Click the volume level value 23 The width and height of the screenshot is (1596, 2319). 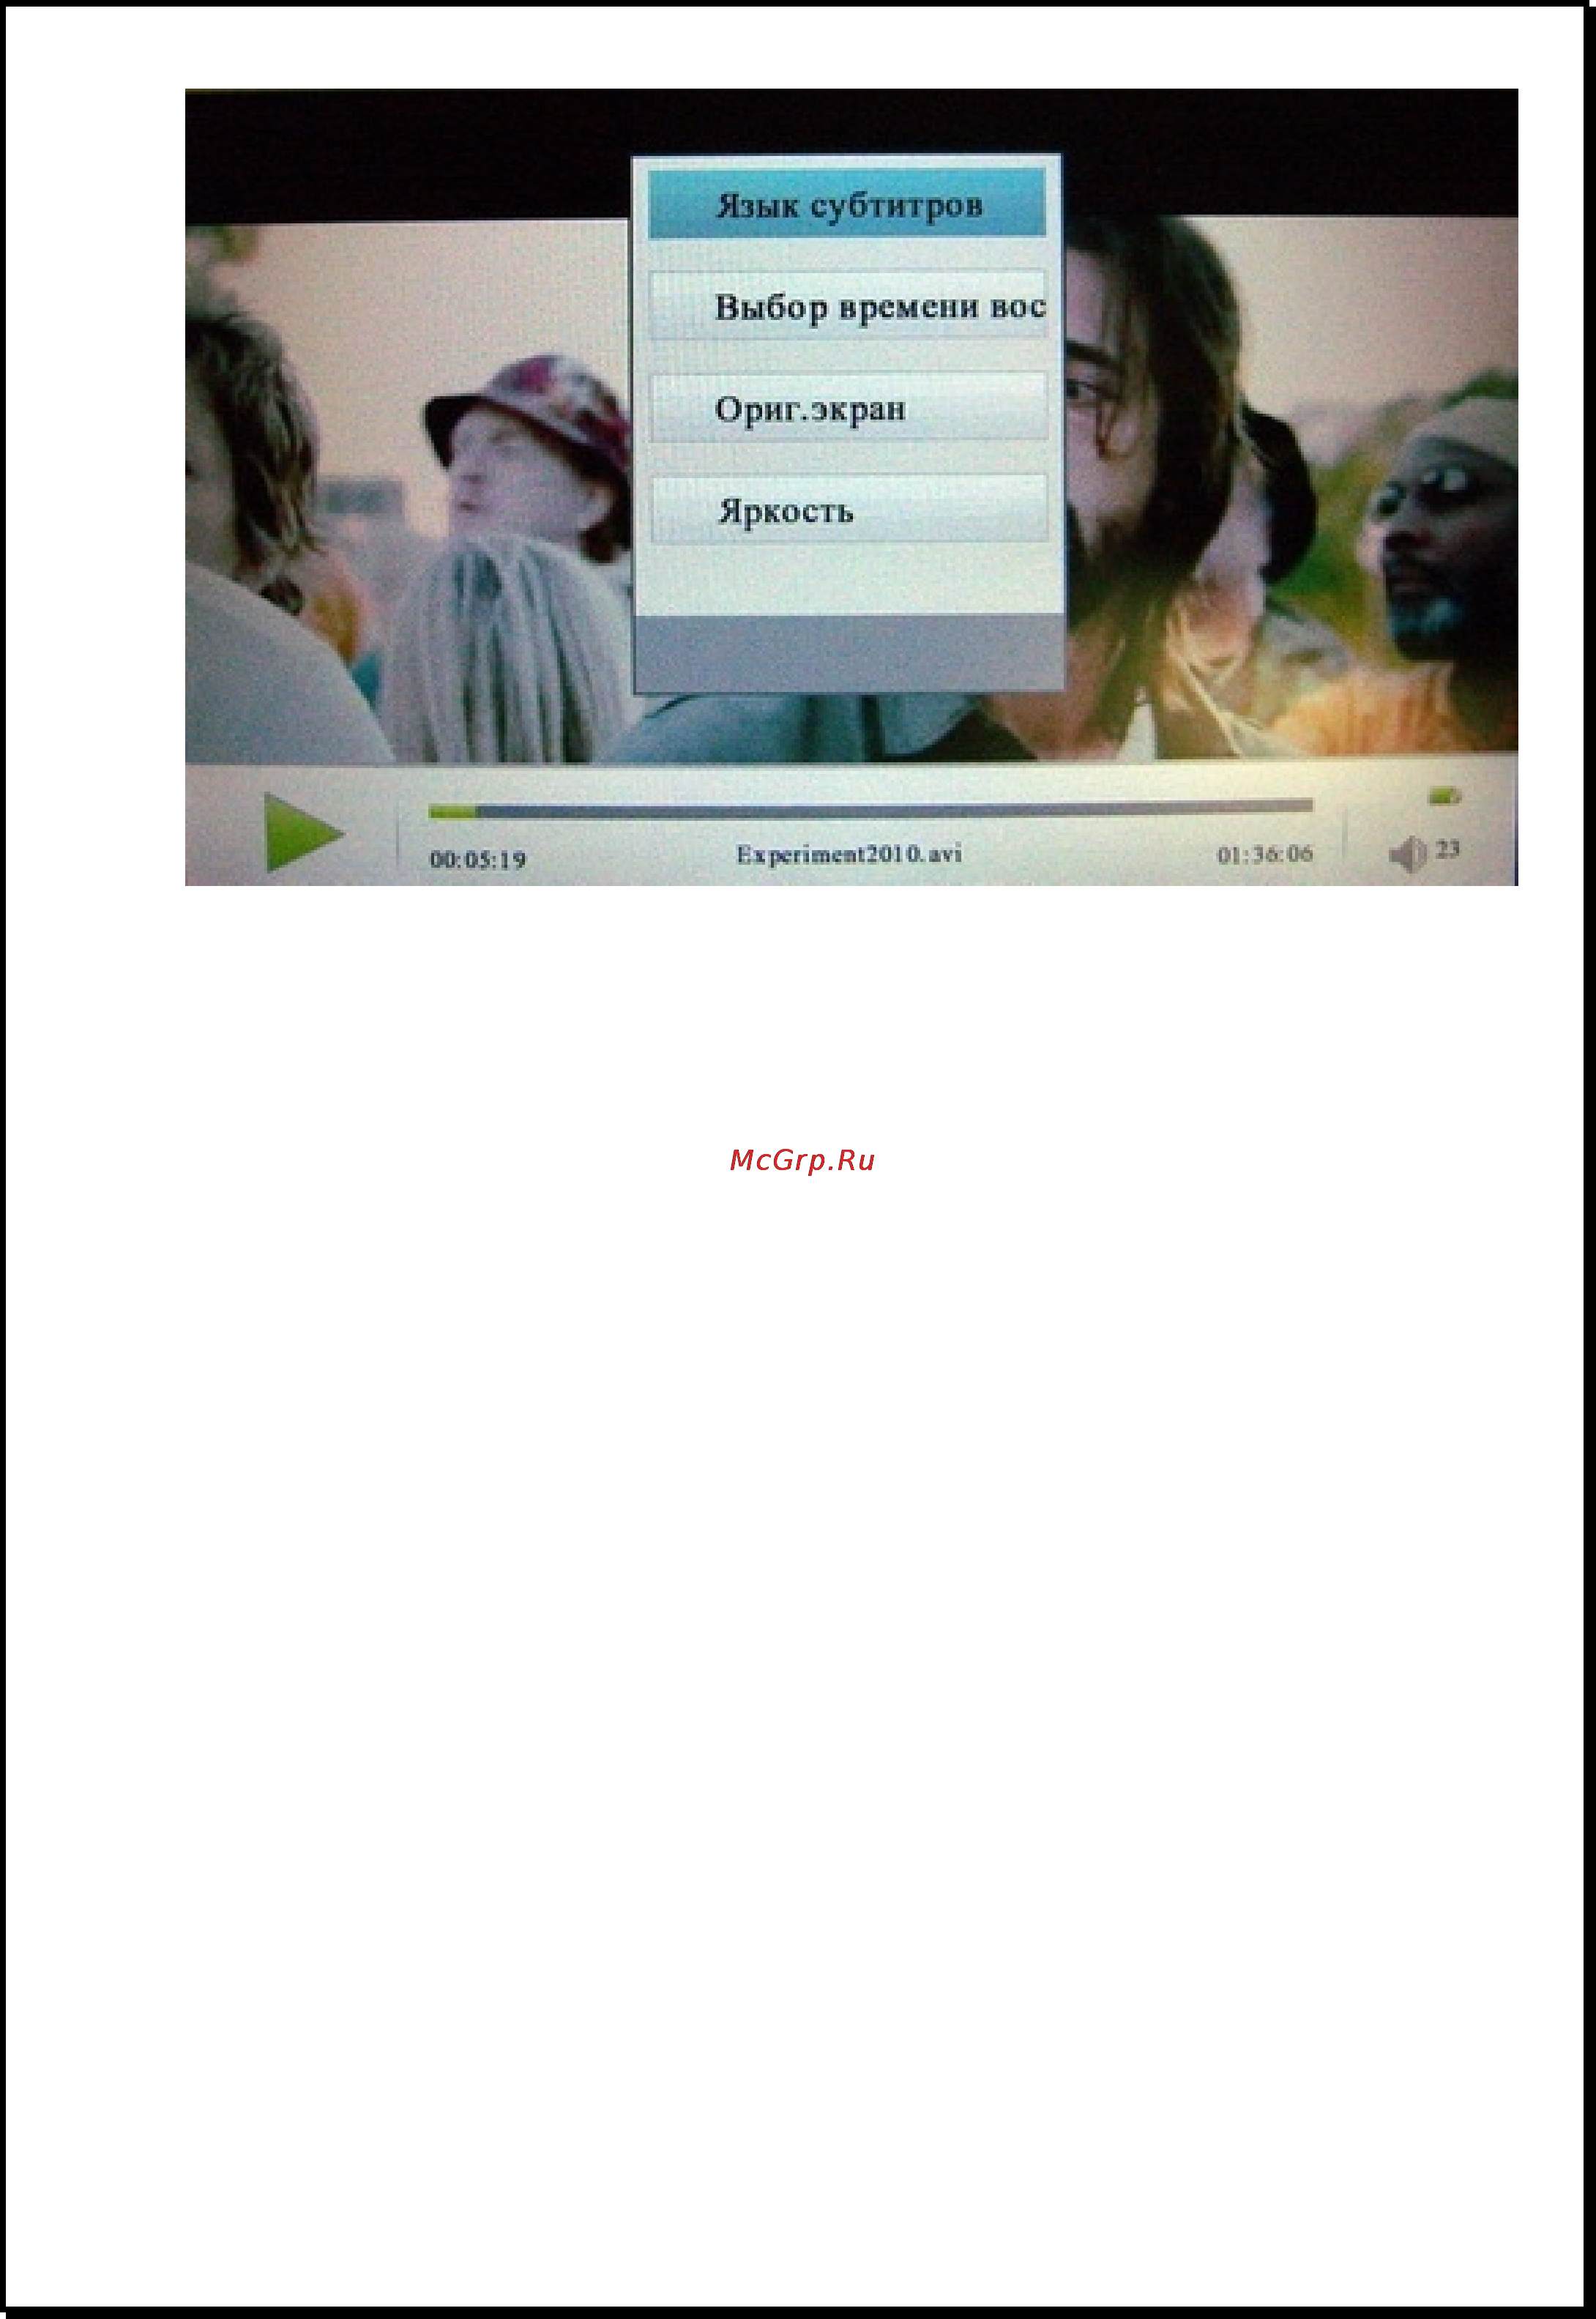click(1448, 850)
